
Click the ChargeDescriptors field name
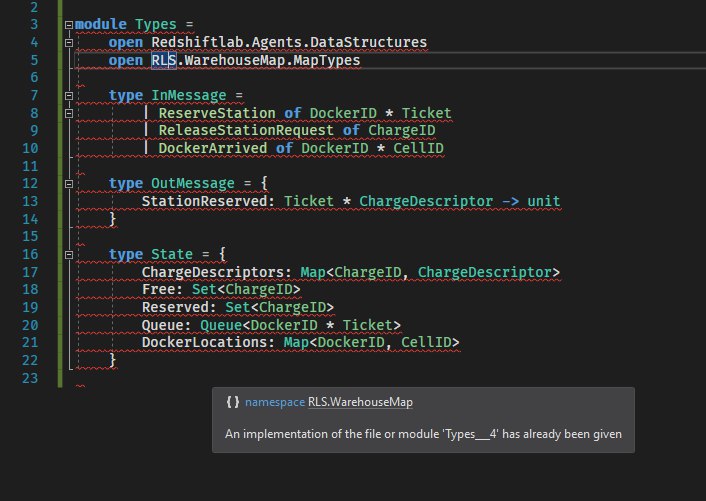pos(212,272)
